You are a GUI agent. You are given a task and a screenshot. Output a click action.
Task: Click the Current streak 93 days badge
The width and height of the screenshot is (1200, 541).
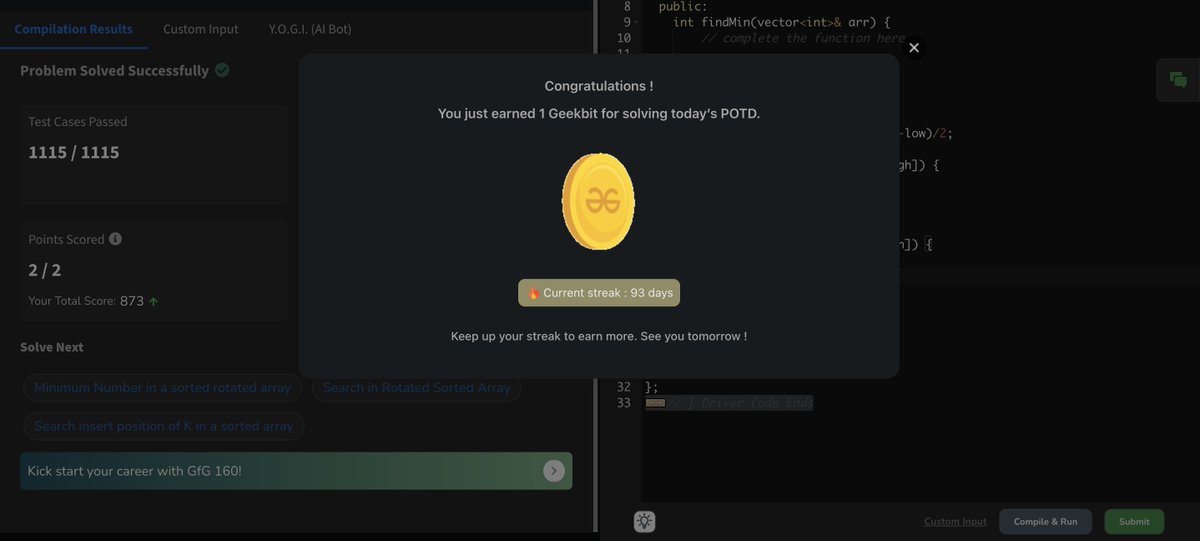pos(599,293)
